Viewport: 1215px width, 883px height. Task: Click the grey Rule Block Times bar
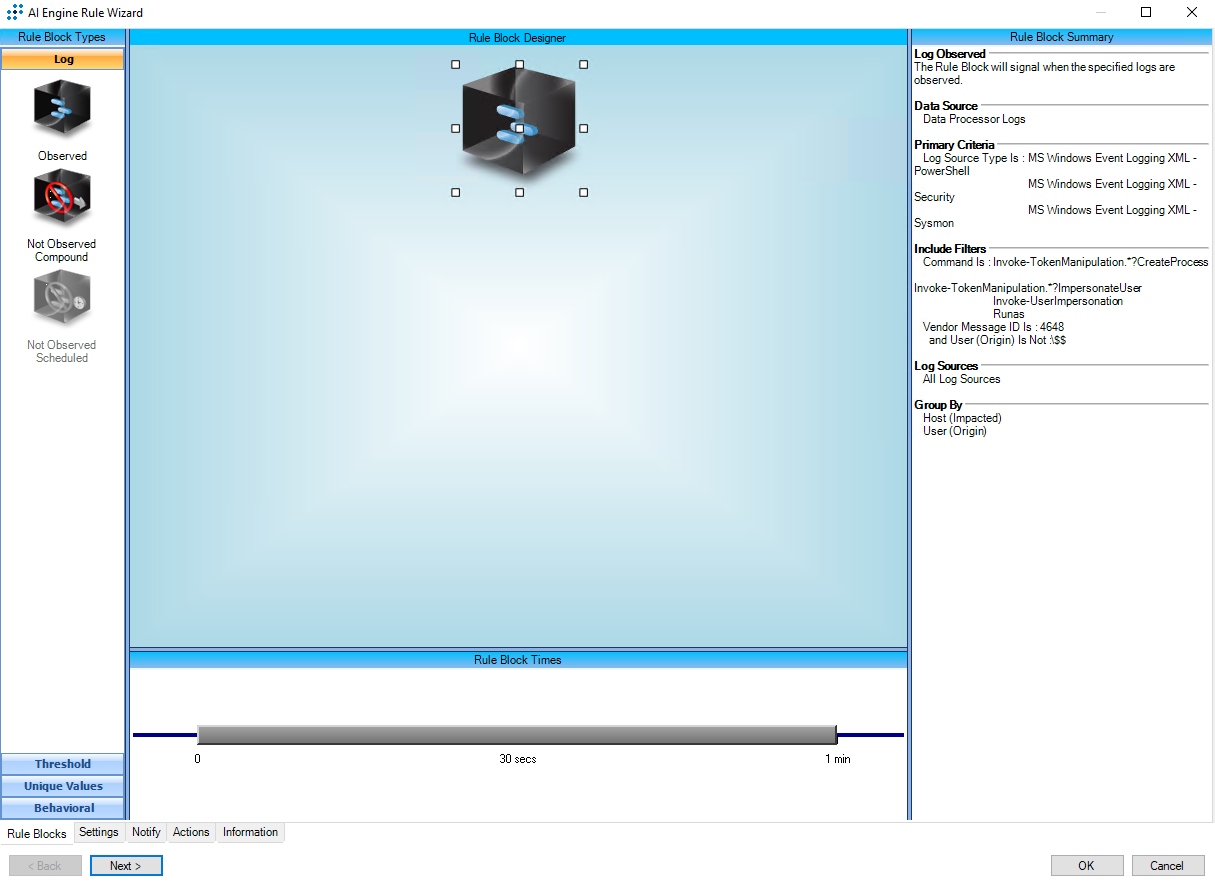[x=517, y=735]
